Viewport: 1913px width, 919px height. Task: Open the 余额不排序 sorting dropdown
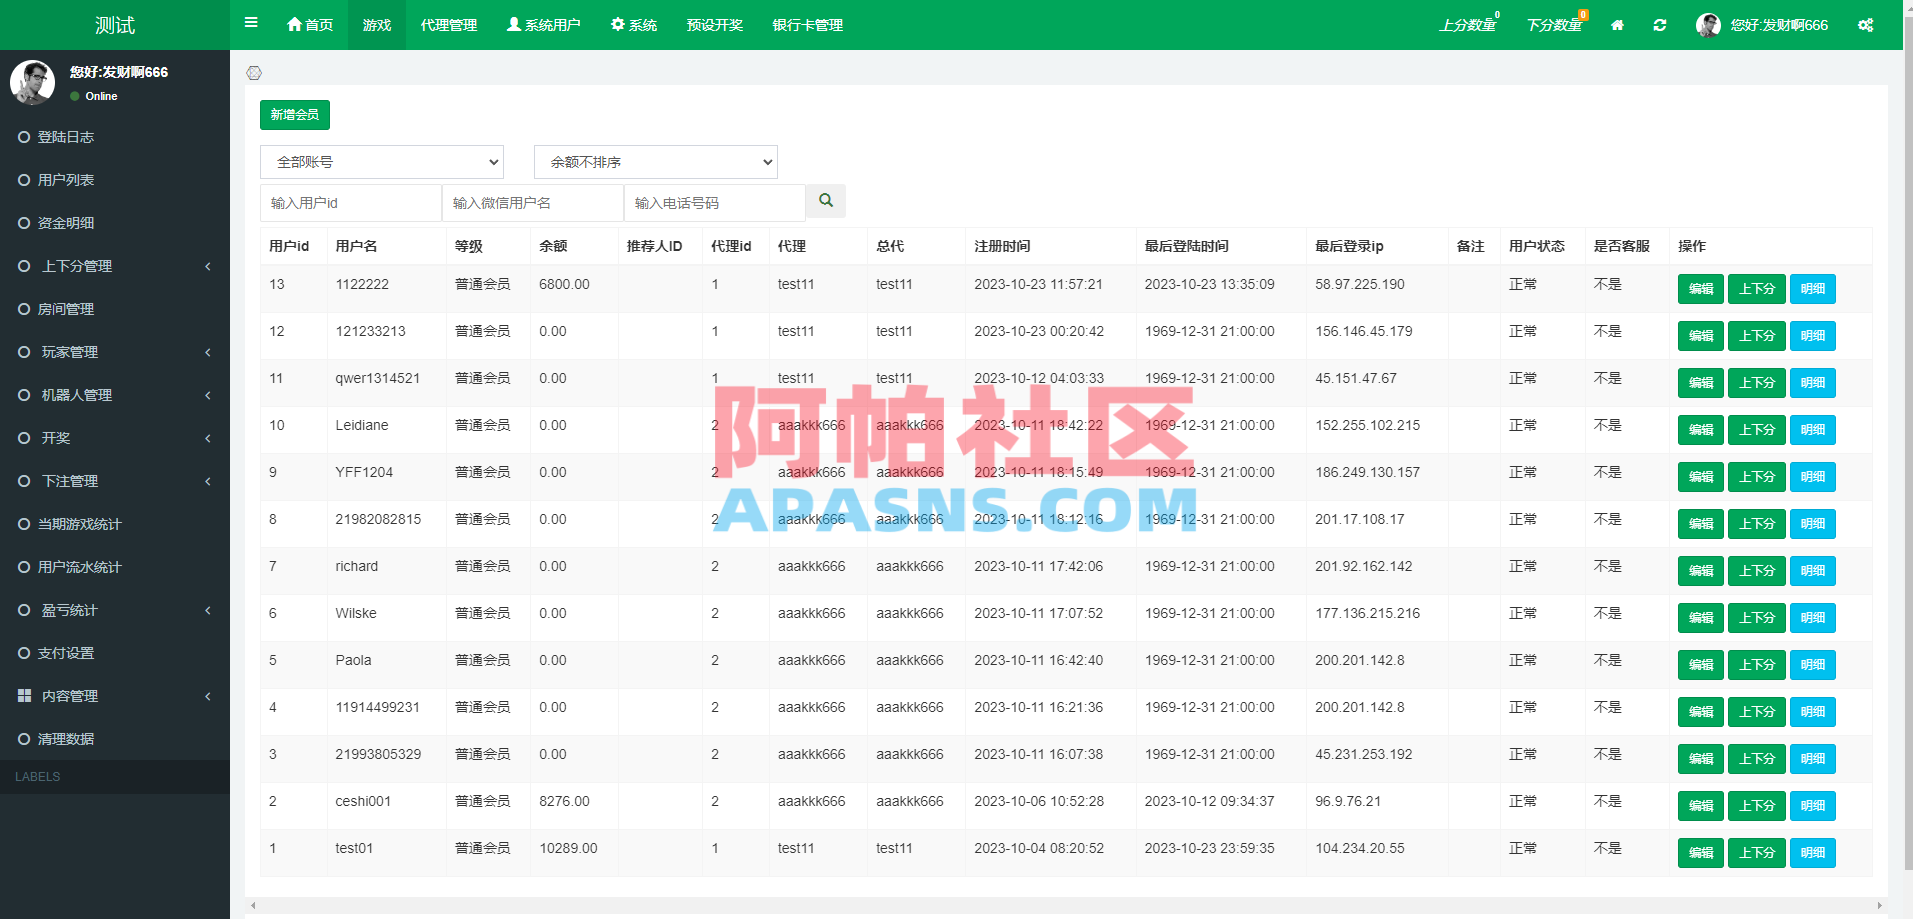655,161
